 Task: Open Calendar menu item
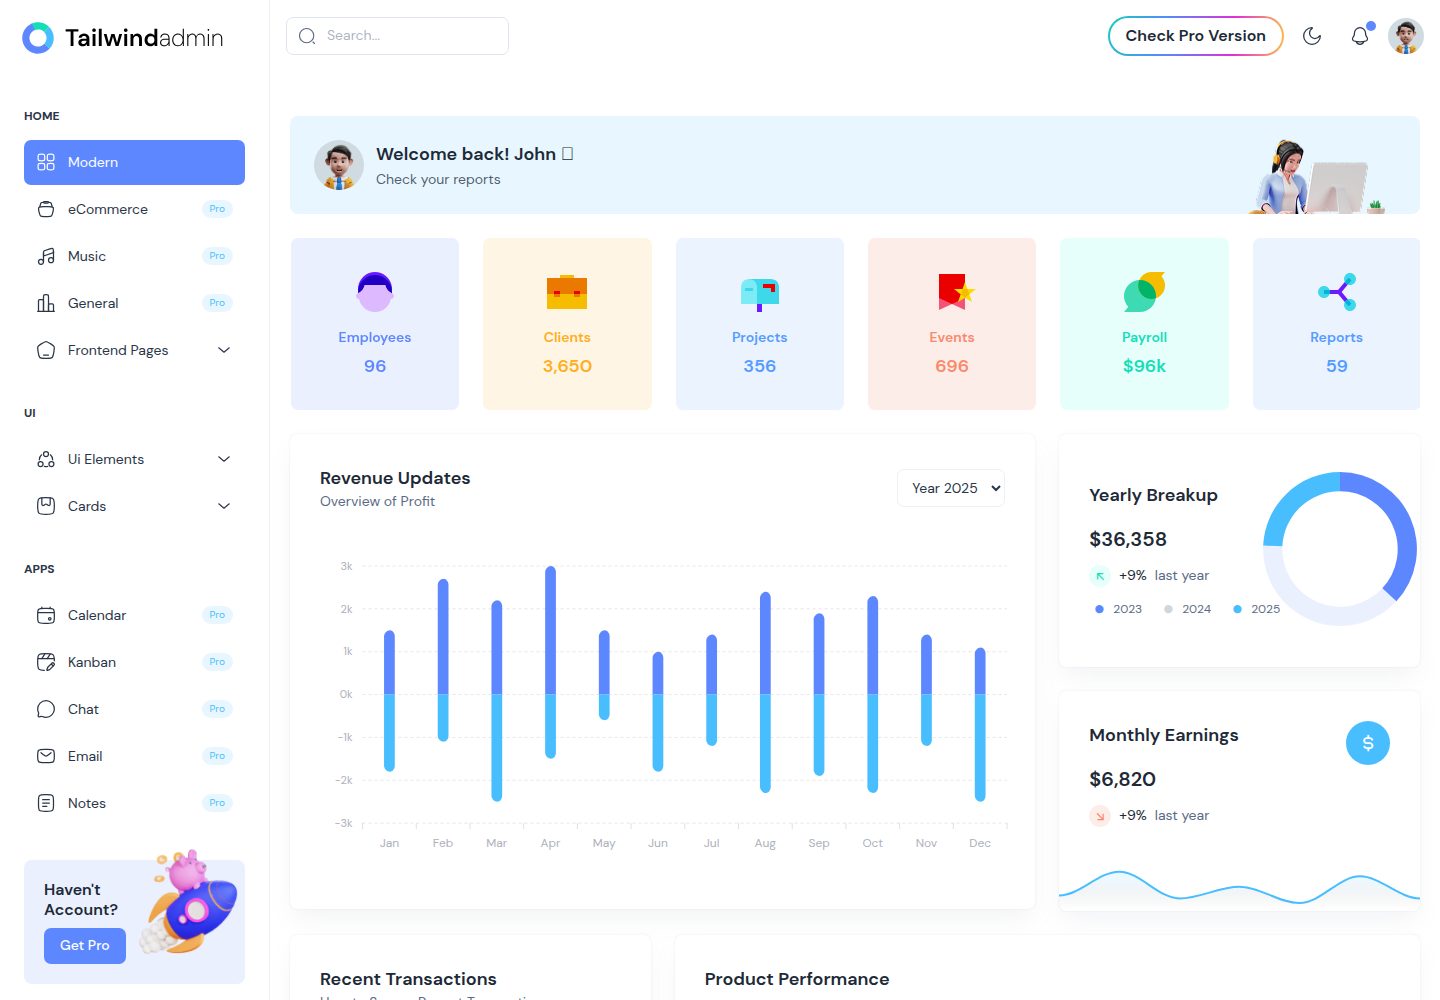tap(134, 615)
